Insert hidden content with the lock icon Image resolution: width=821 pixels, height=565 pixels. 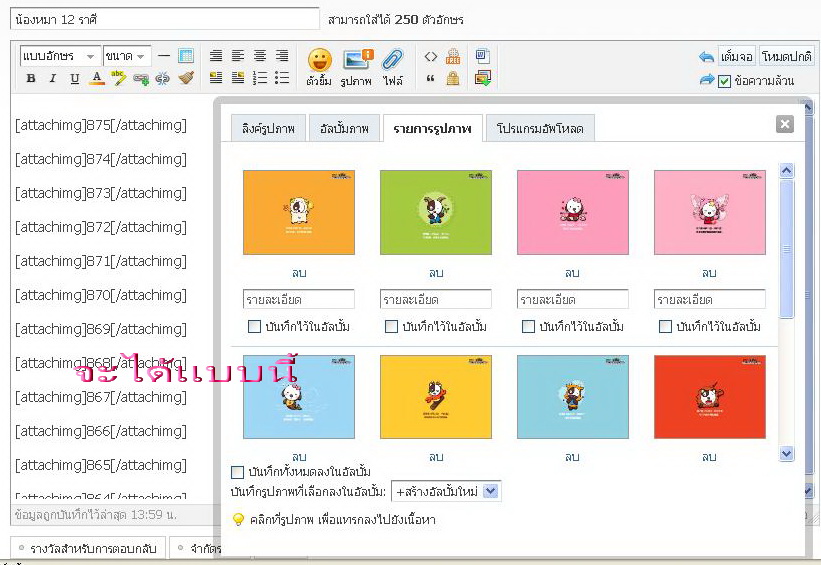453,79
